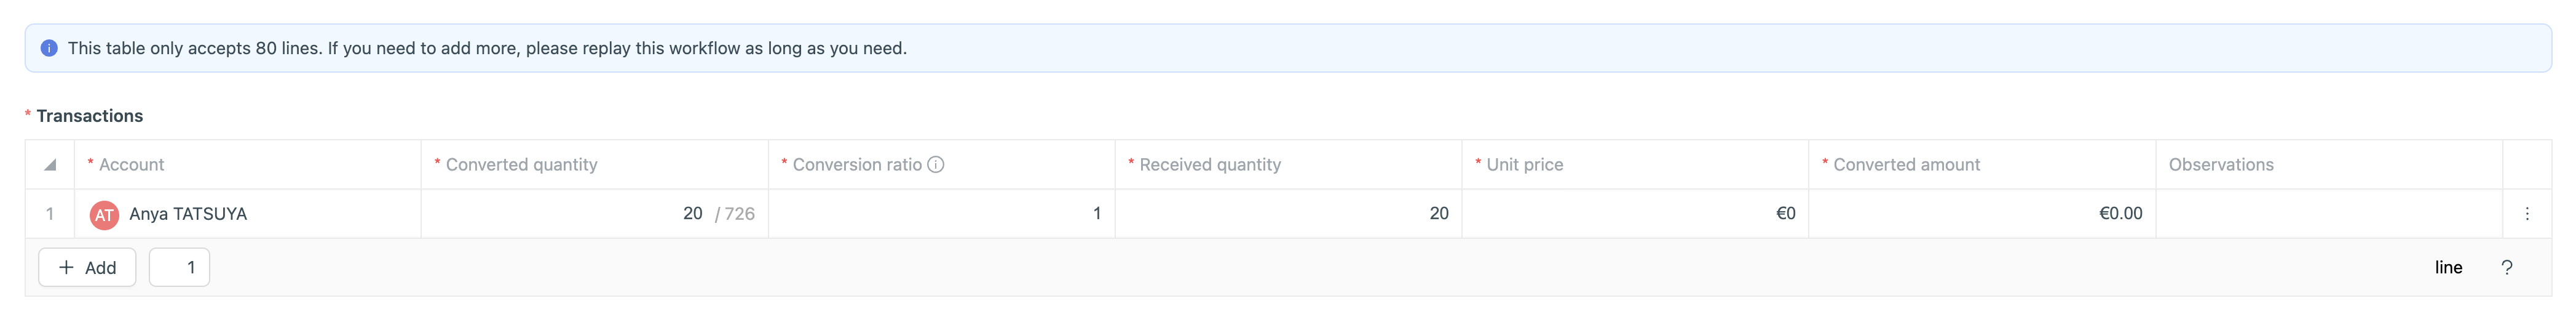
Task: Click the Converted amount column header
Action: [1906, 165]
